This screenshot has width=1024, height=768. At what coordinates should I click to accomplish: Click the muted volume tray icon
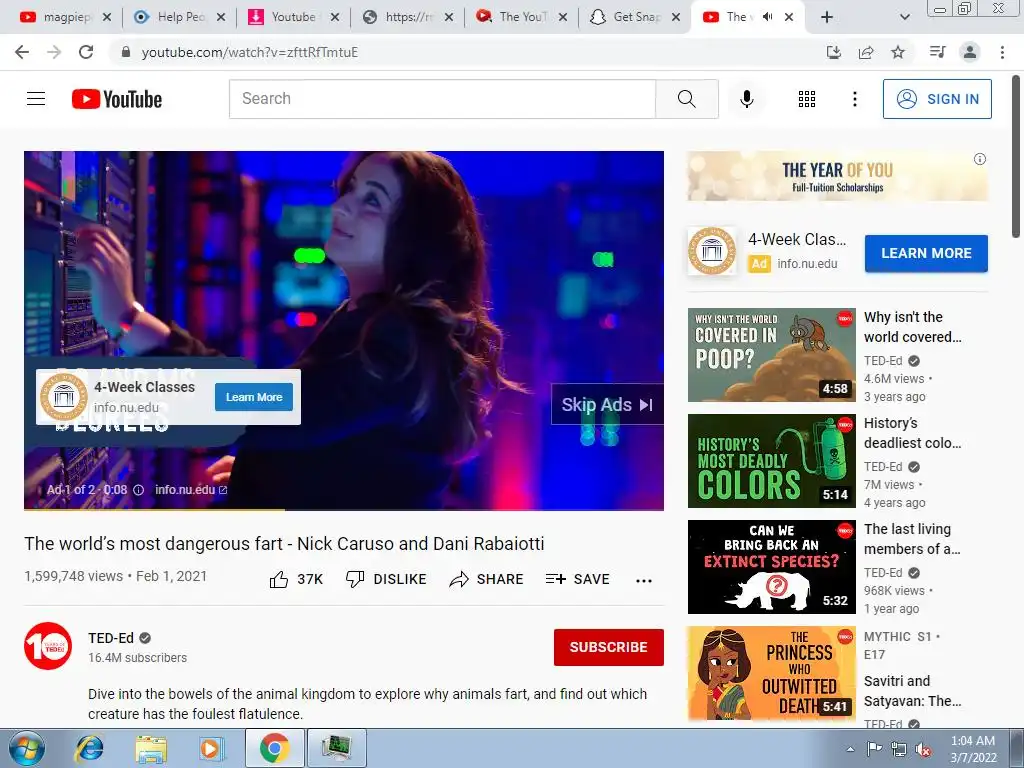(x=923, y=749)
